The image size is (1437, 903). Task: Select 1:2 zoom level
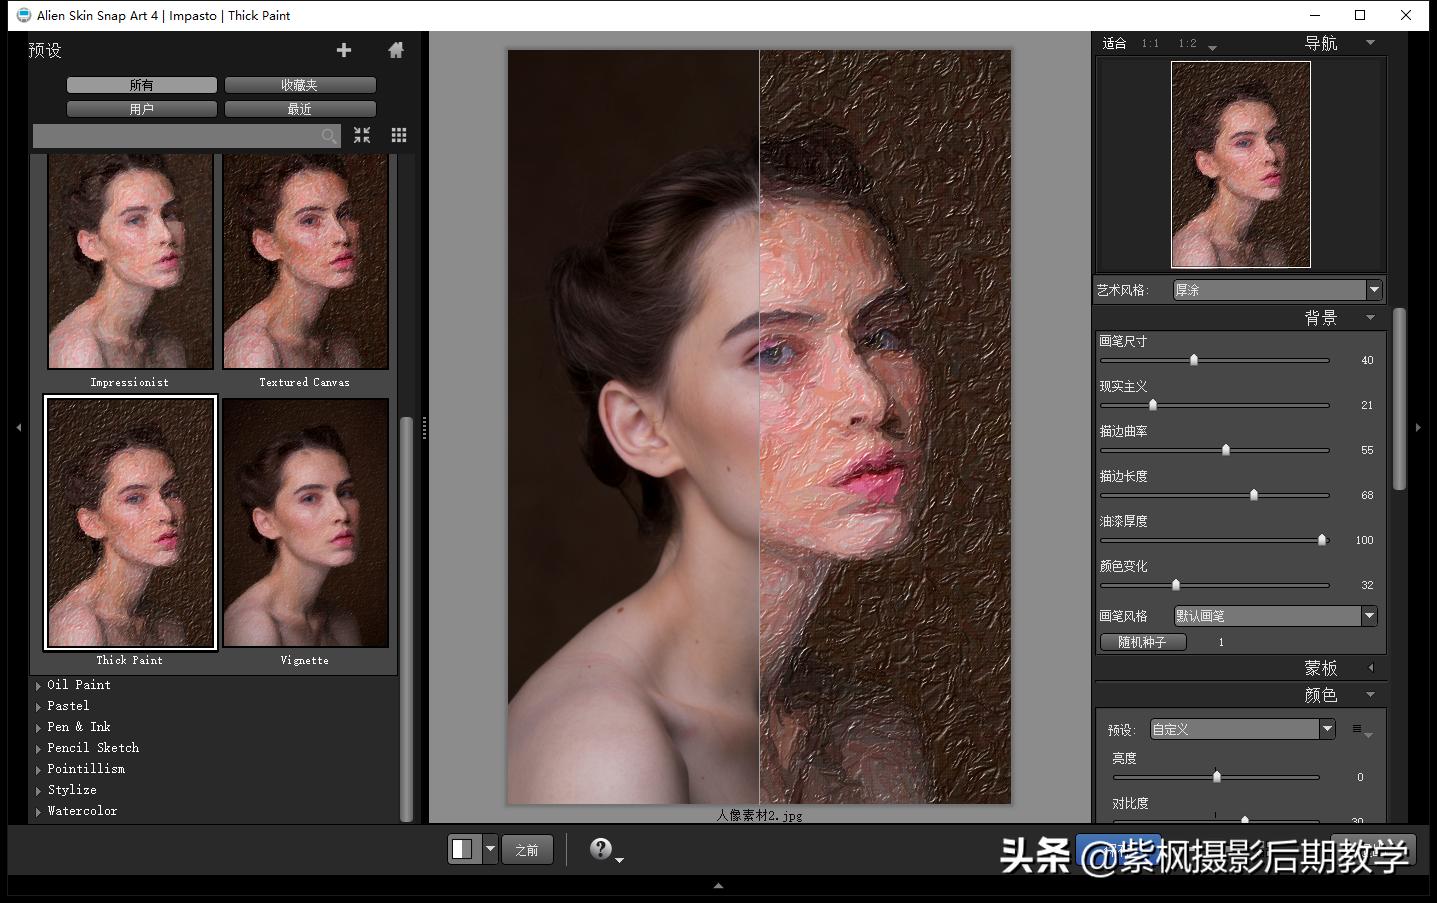click(x=1190, y=43)
